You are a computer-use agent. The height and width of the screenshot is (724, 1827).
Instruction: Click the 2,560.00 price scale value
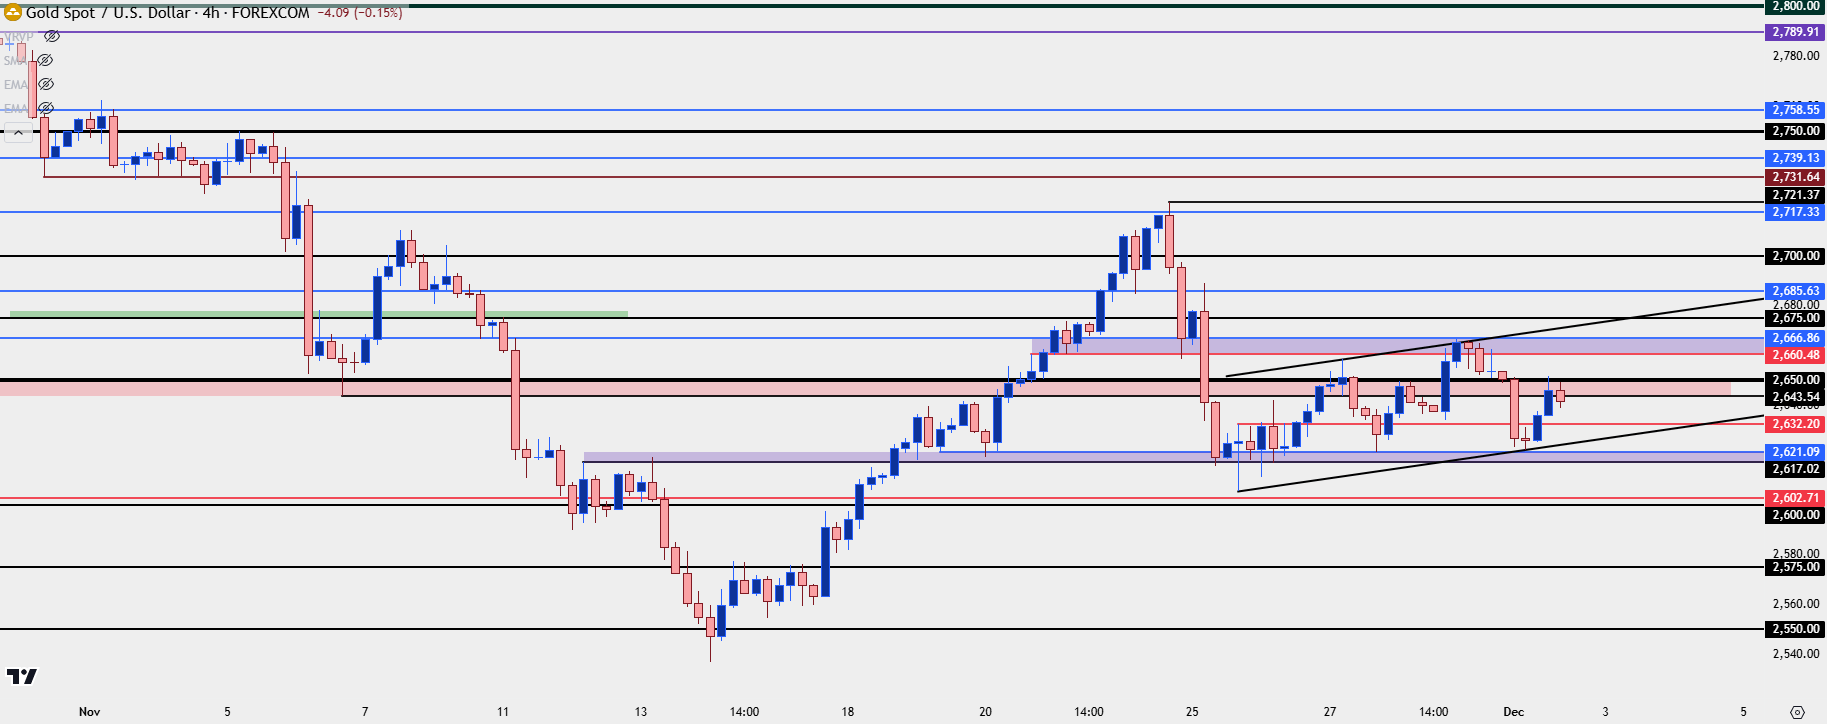tap(1796, 604)
